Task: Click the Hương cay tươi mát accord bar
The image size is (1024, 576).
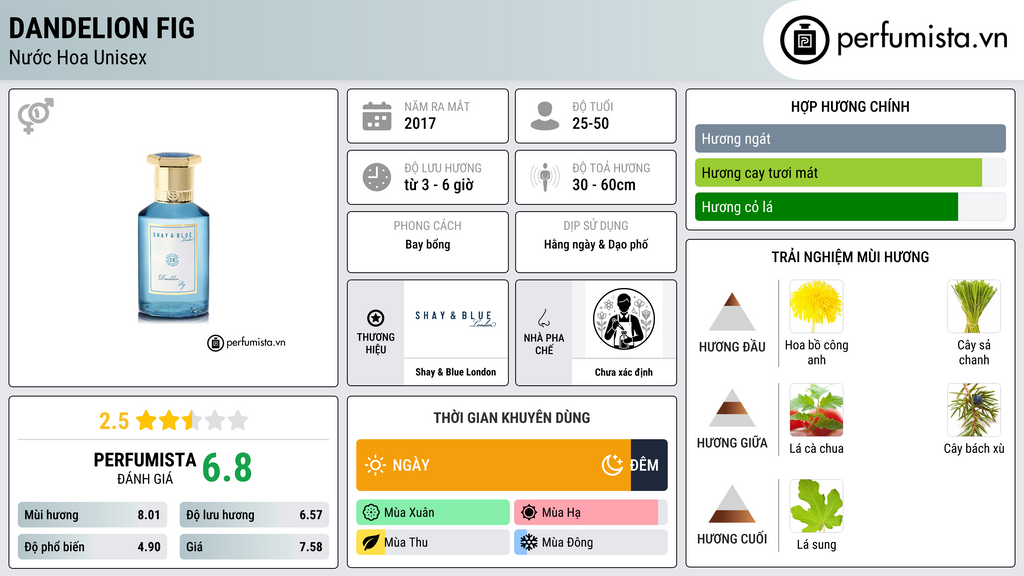Action: click(x=850, y=173)
